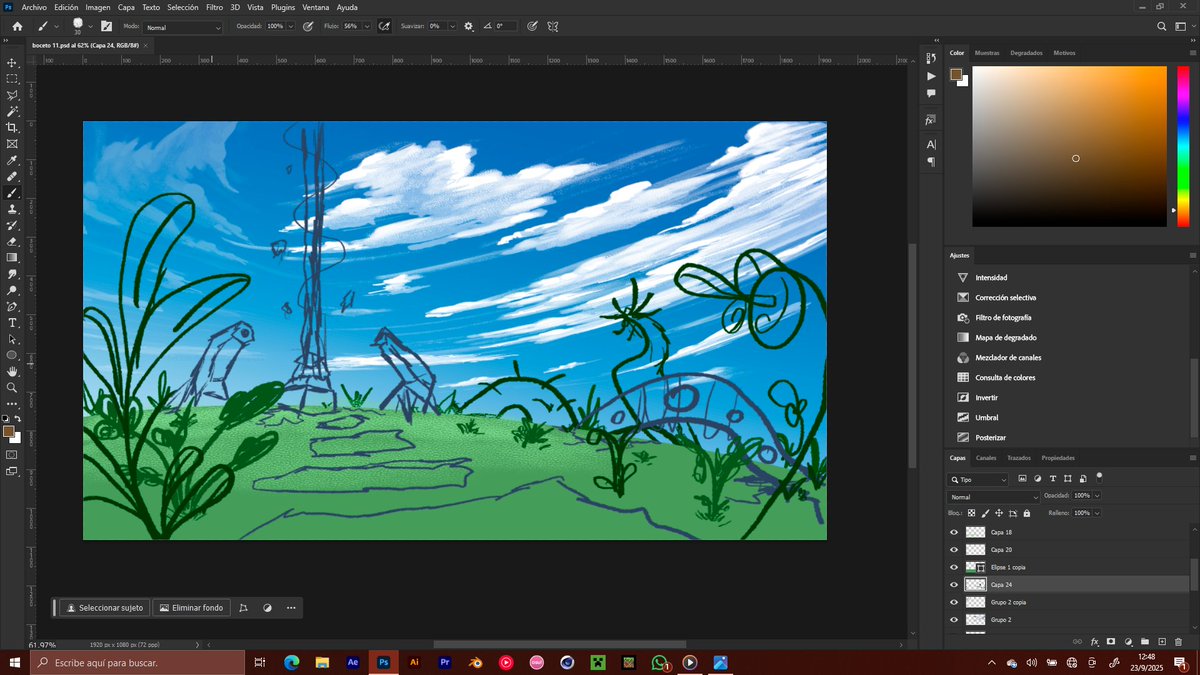Select the Move tool
Screen dimensions: 1200x675
click(x=12, y=62)
